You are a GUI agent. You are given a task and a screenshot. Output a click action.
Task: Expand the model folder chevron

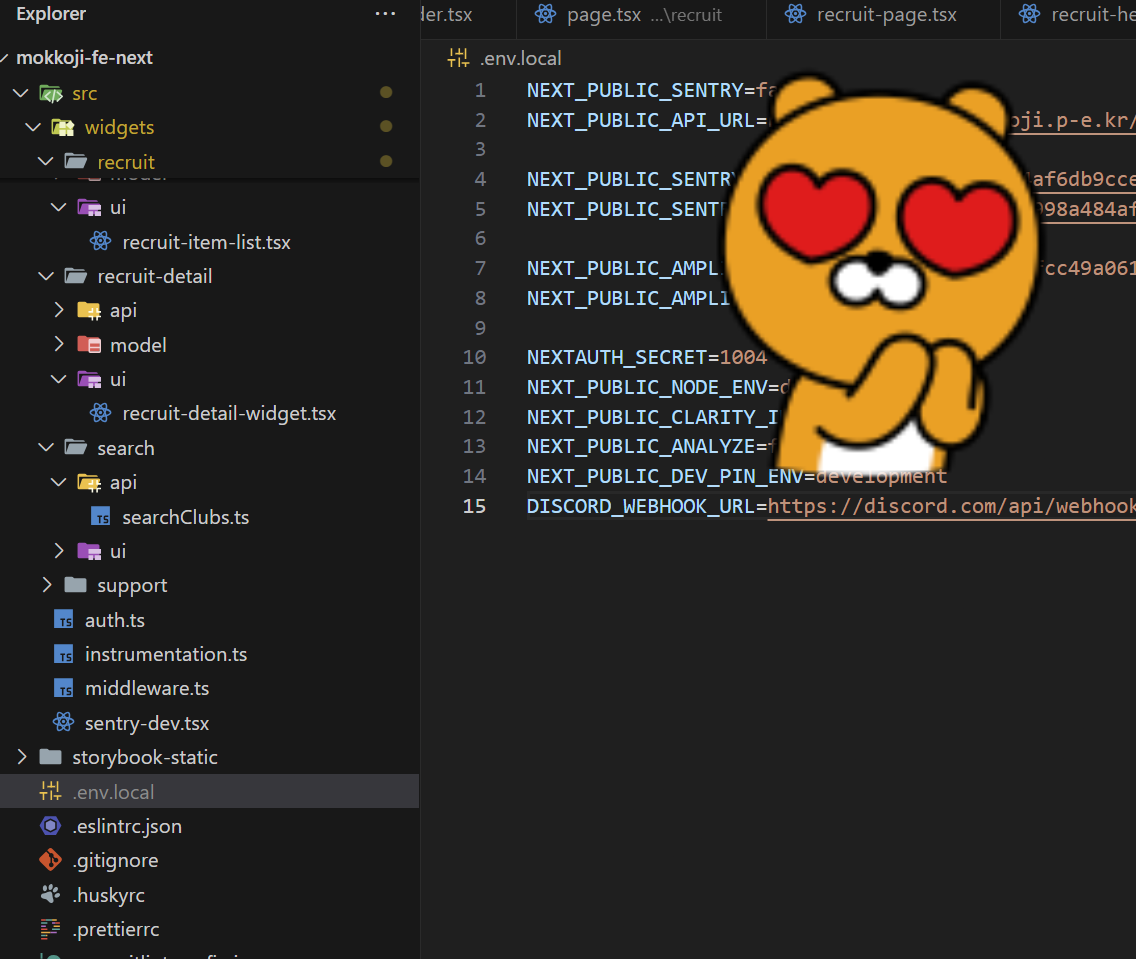click(x=59, y=344)
